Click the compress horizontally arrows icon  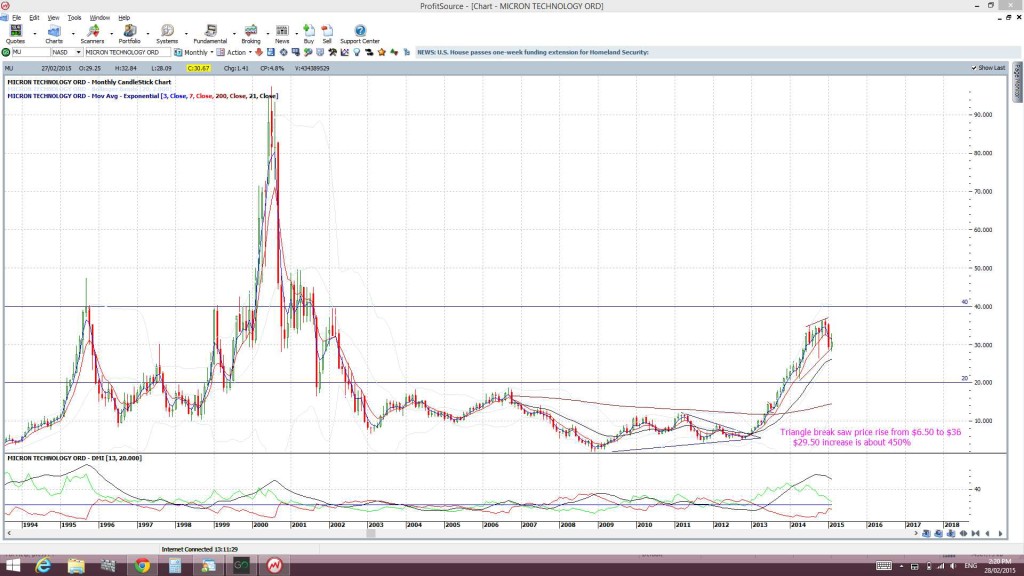[x=976, y=534]
